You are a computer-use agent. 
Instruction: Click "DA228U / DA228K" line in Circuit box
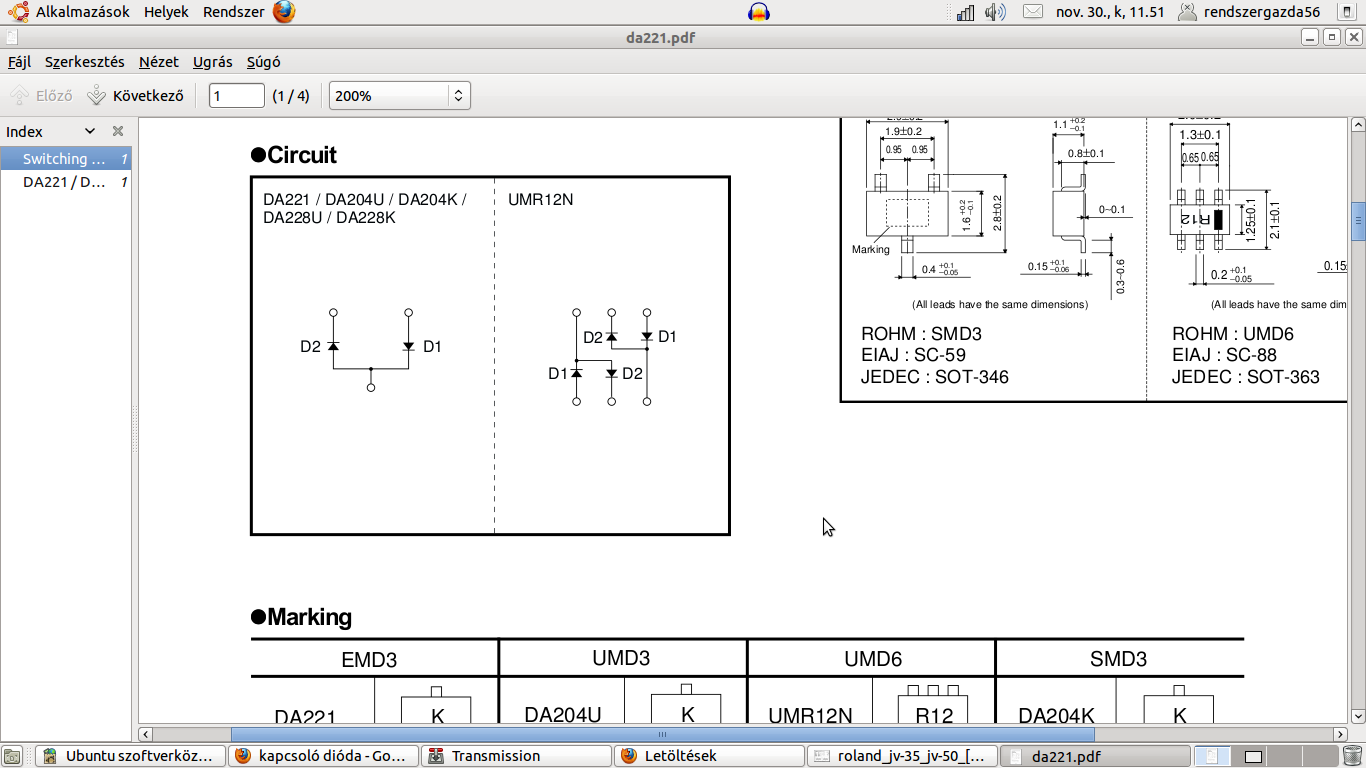click(x=330, y=217)
